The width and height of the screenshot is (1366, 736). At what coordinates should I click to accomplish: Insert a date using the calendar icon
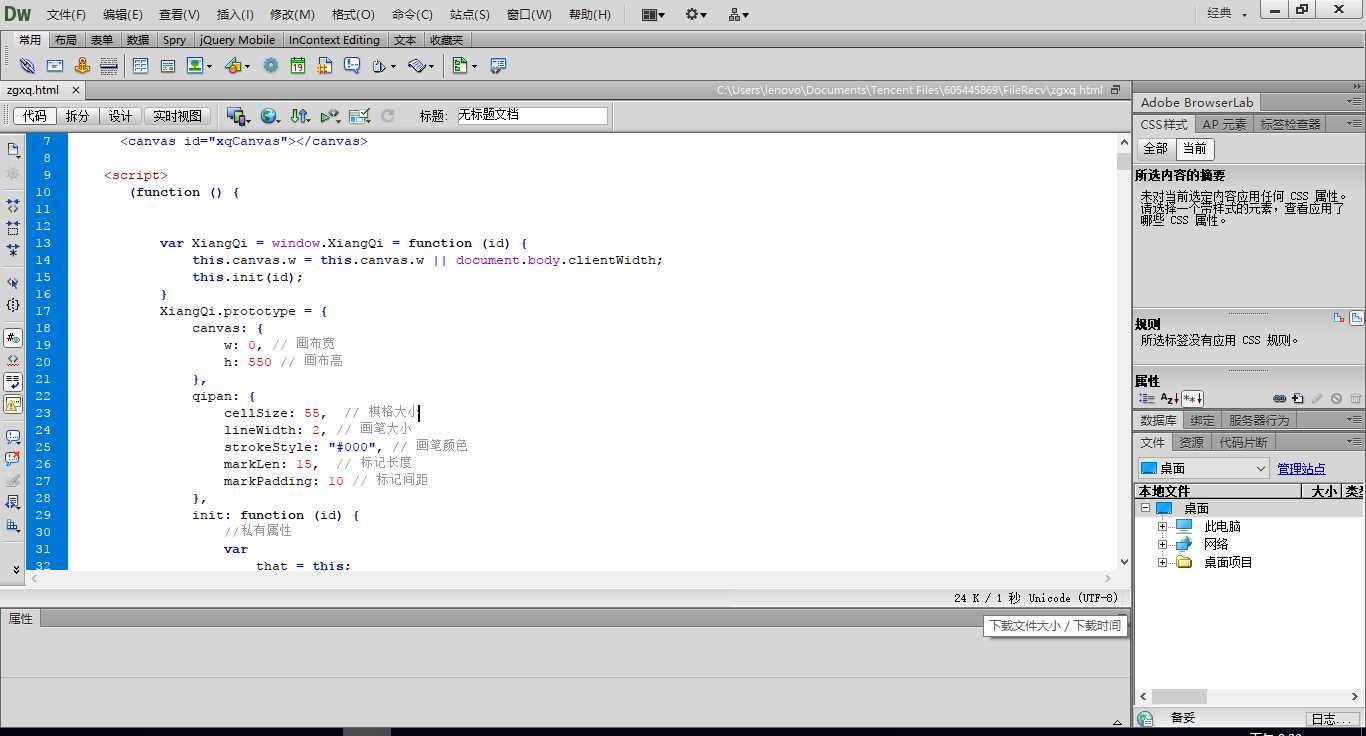coord(298,65)
